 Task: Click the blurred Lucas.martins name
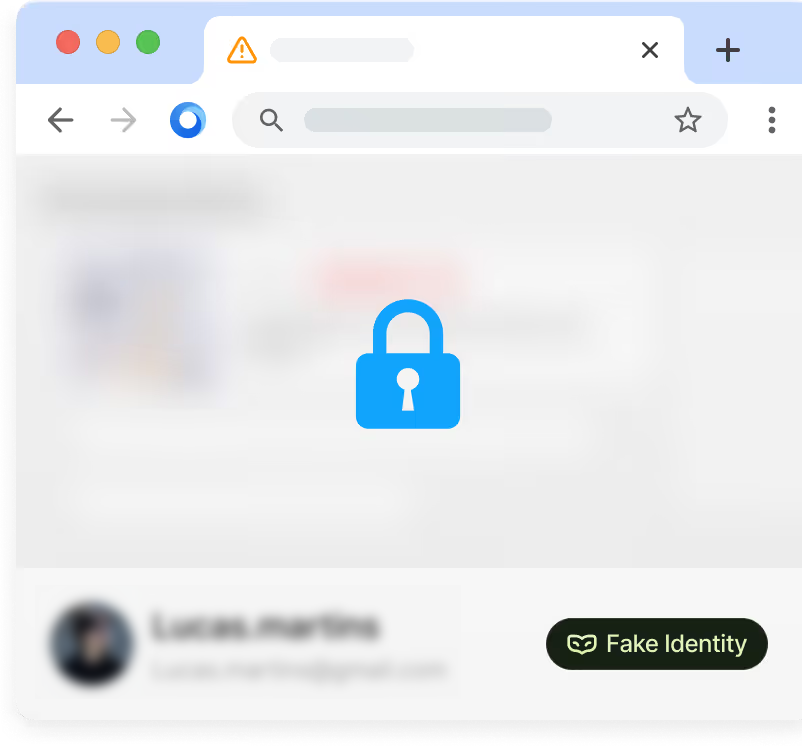[x=265, y=626]
